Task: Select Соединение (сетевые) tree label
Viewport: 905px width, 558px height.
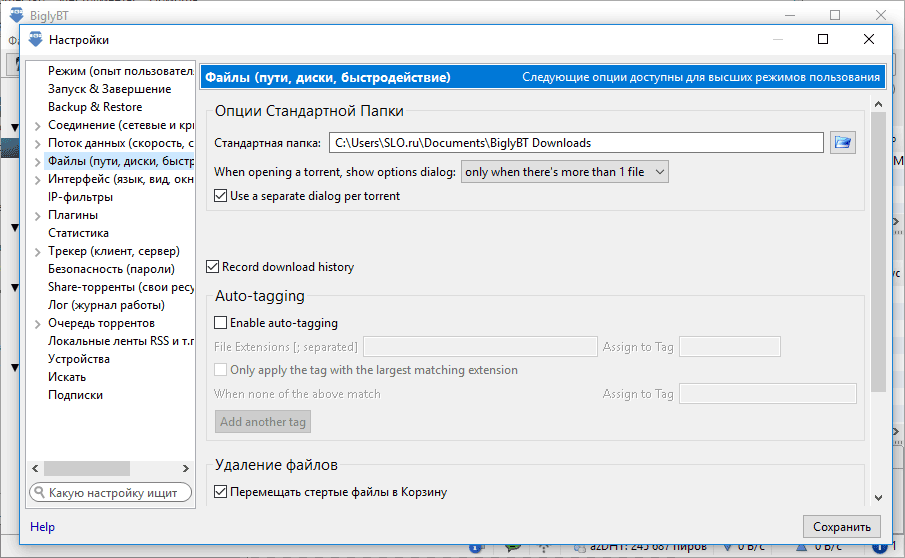Action: [121, 125]
